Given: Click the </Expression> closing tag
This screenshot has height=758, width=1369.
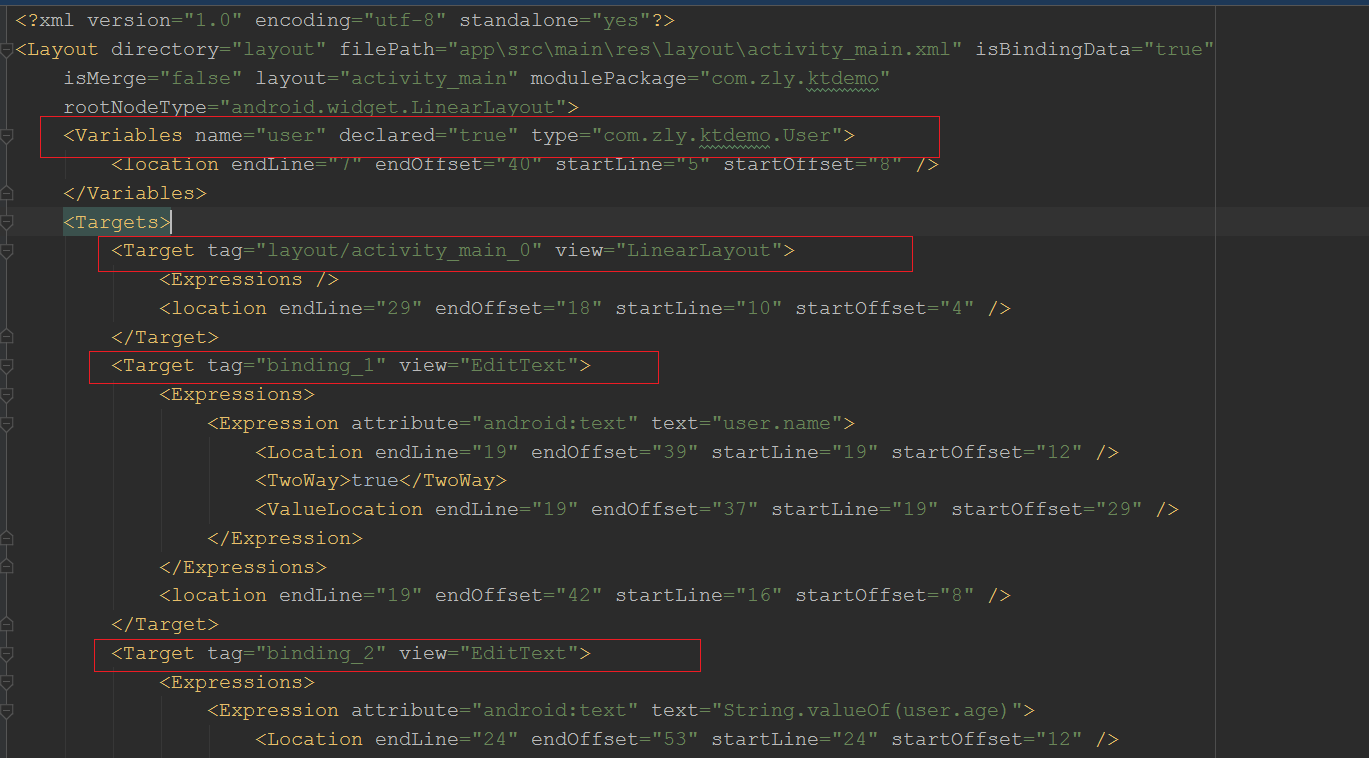Looking at the screenshot, I should 285,538.
